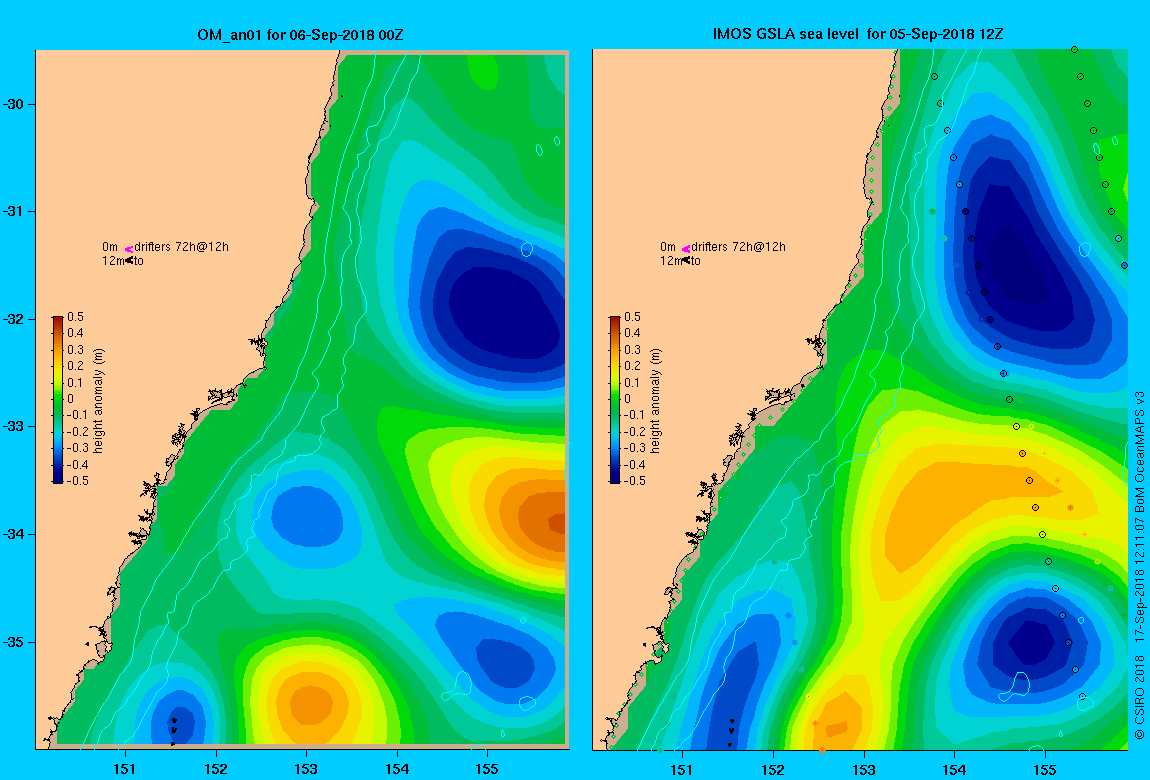
Task: Click the magenta 0m drifter arrow in right legend
Action: [686, 249]
